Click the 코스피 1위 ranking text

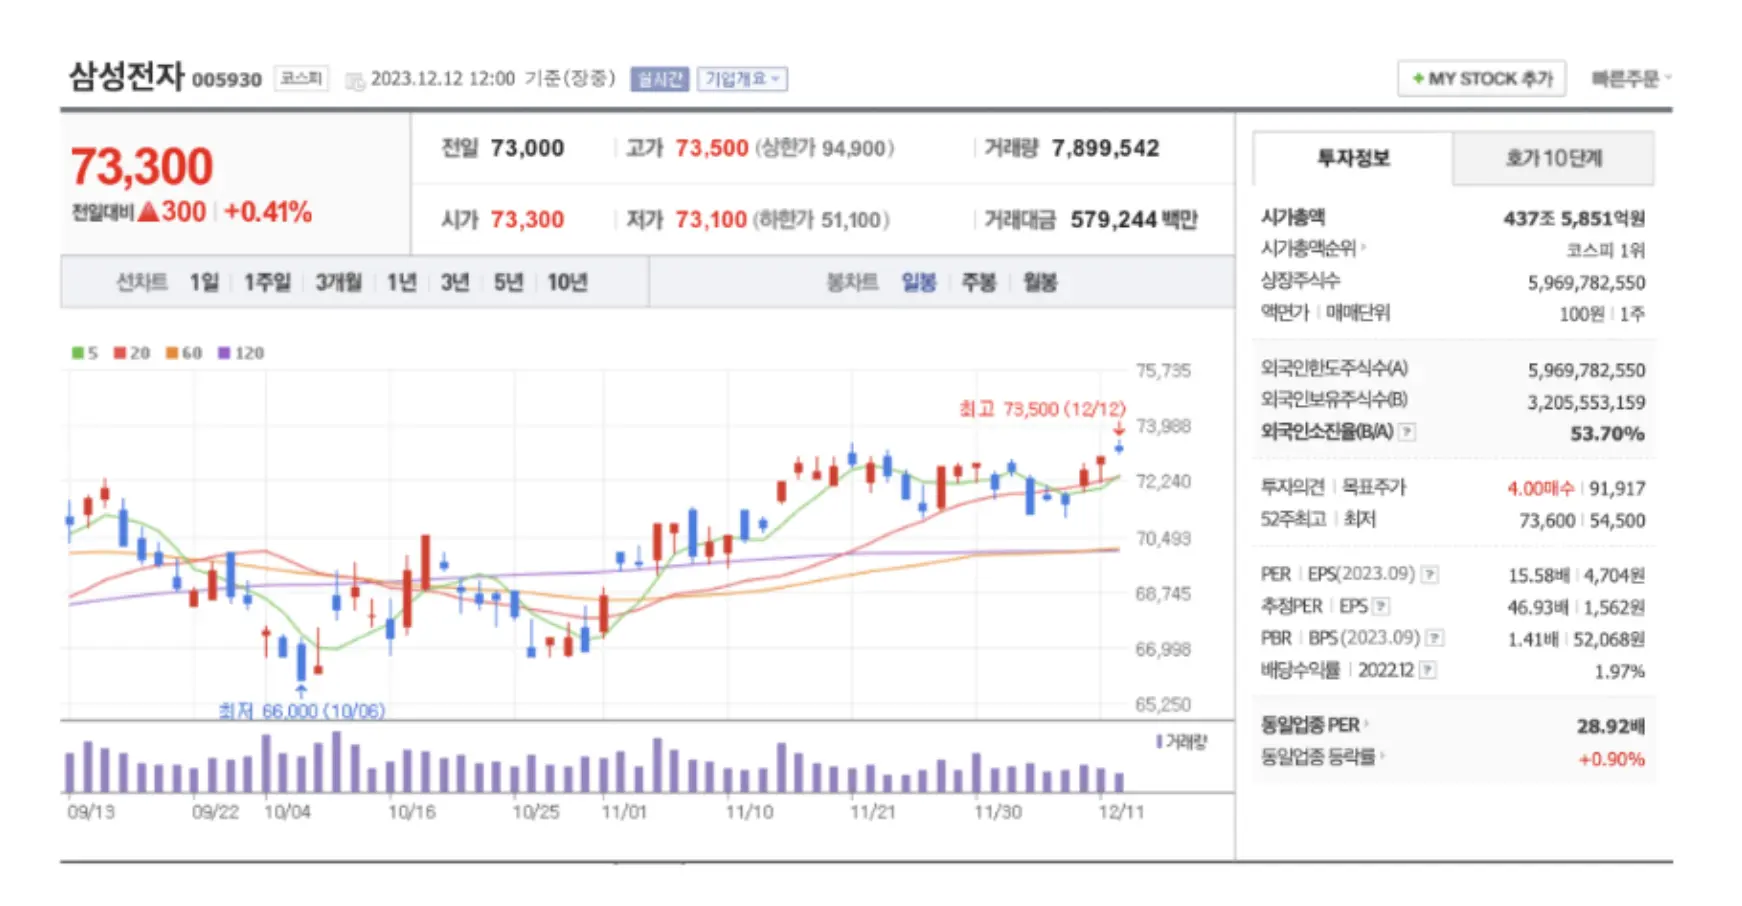point(1605,250)
